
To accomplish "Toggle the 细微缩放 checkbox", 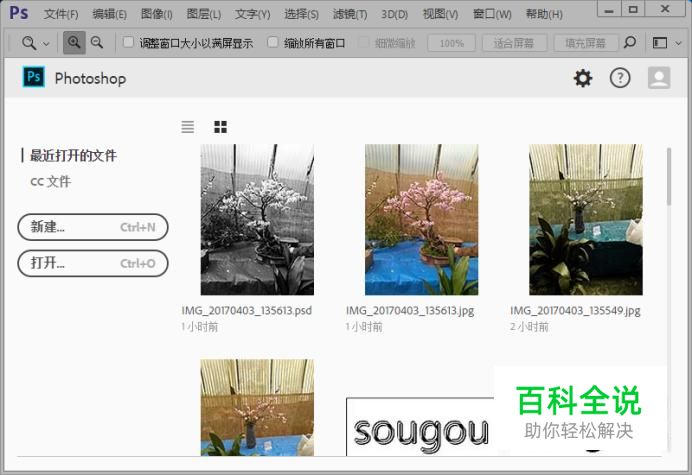I will pos(363,42).
